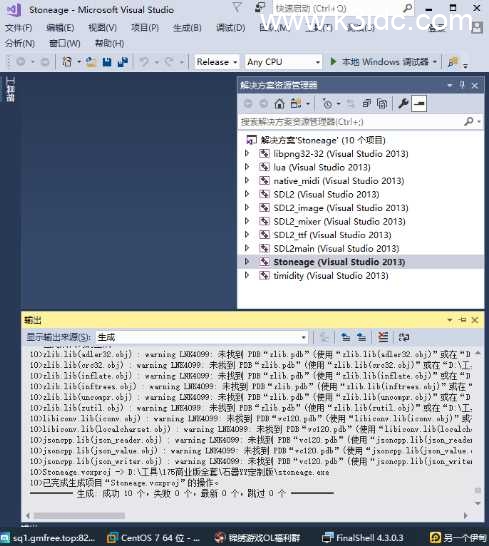Image resolution: width=489 pixels, height=546 pixels.
Task: Toggle word wrap in Output panel
Action: (403, 337)
